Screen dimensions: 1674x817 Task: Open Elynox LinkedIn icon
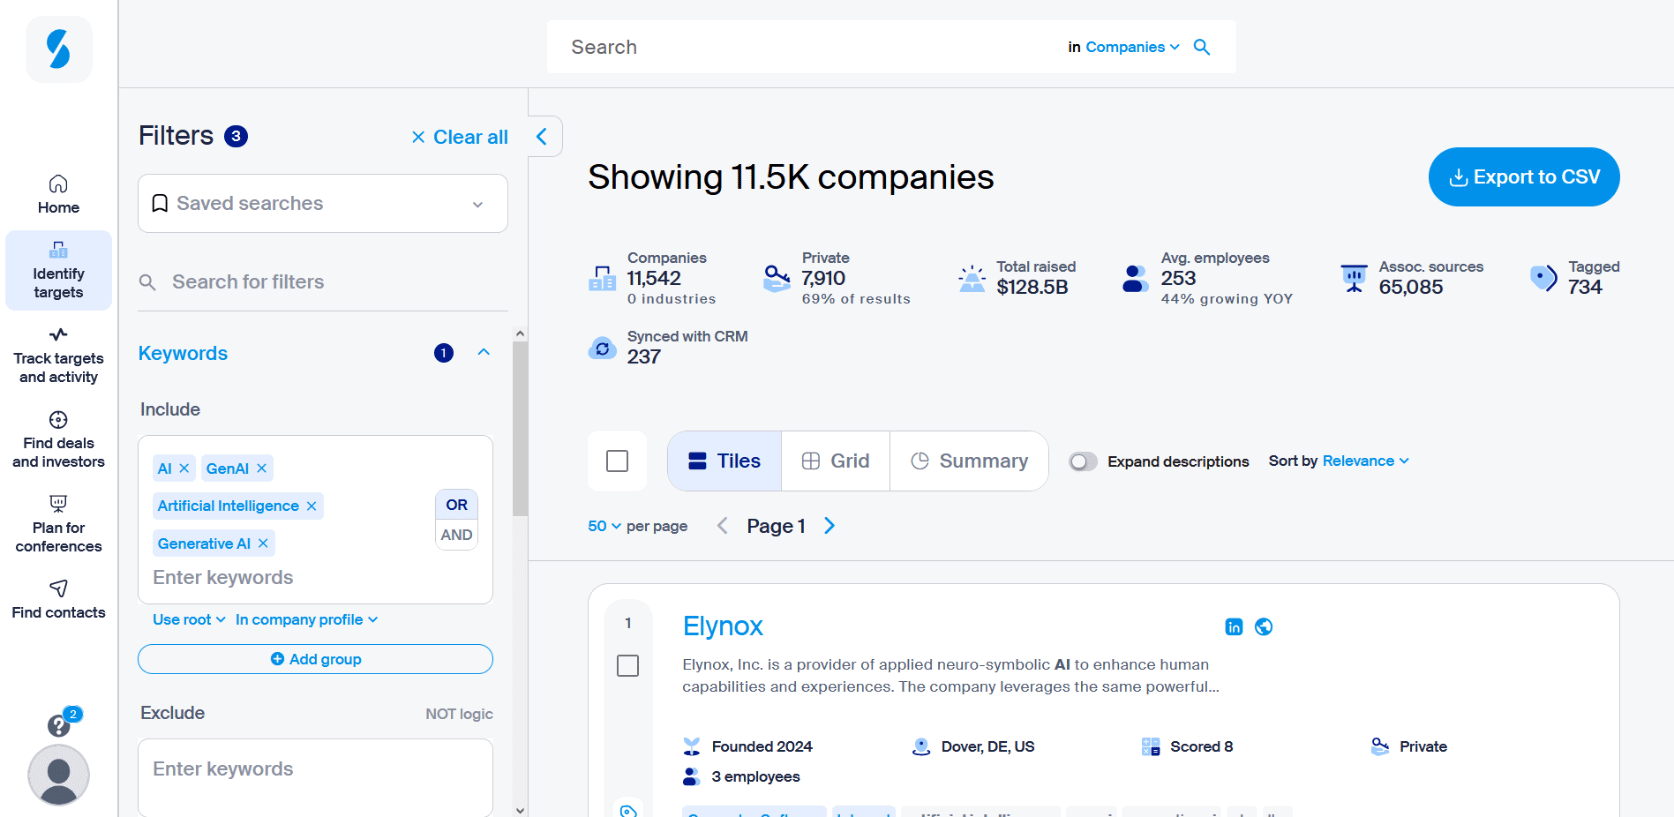click(1234, 627)
